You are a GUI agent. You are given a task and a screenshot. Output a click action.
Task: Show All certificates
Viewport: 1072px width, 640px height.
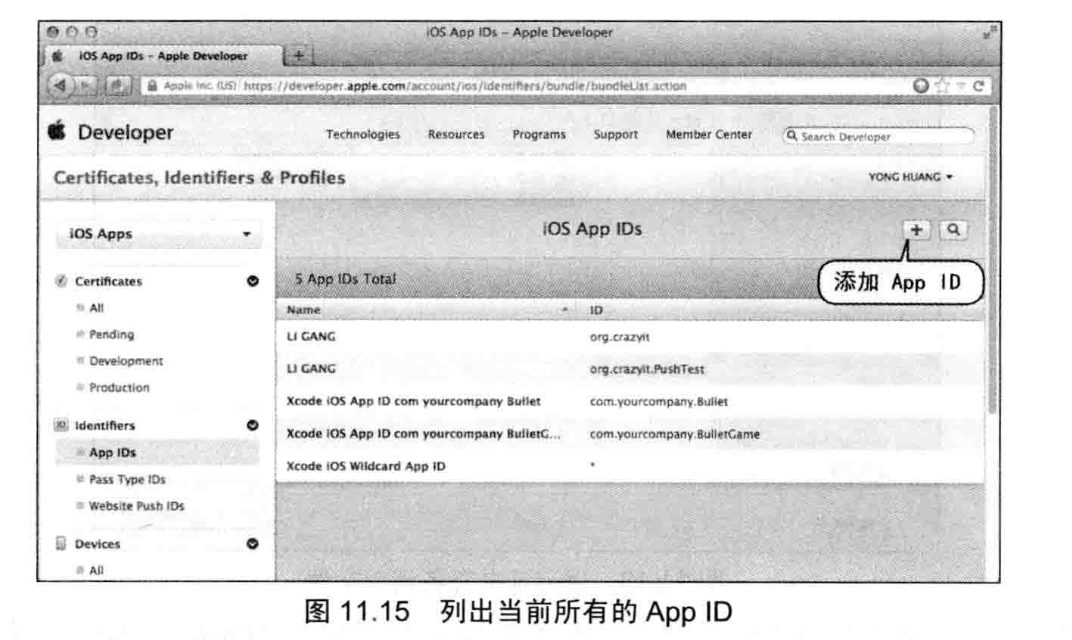(x=96, y=308)
